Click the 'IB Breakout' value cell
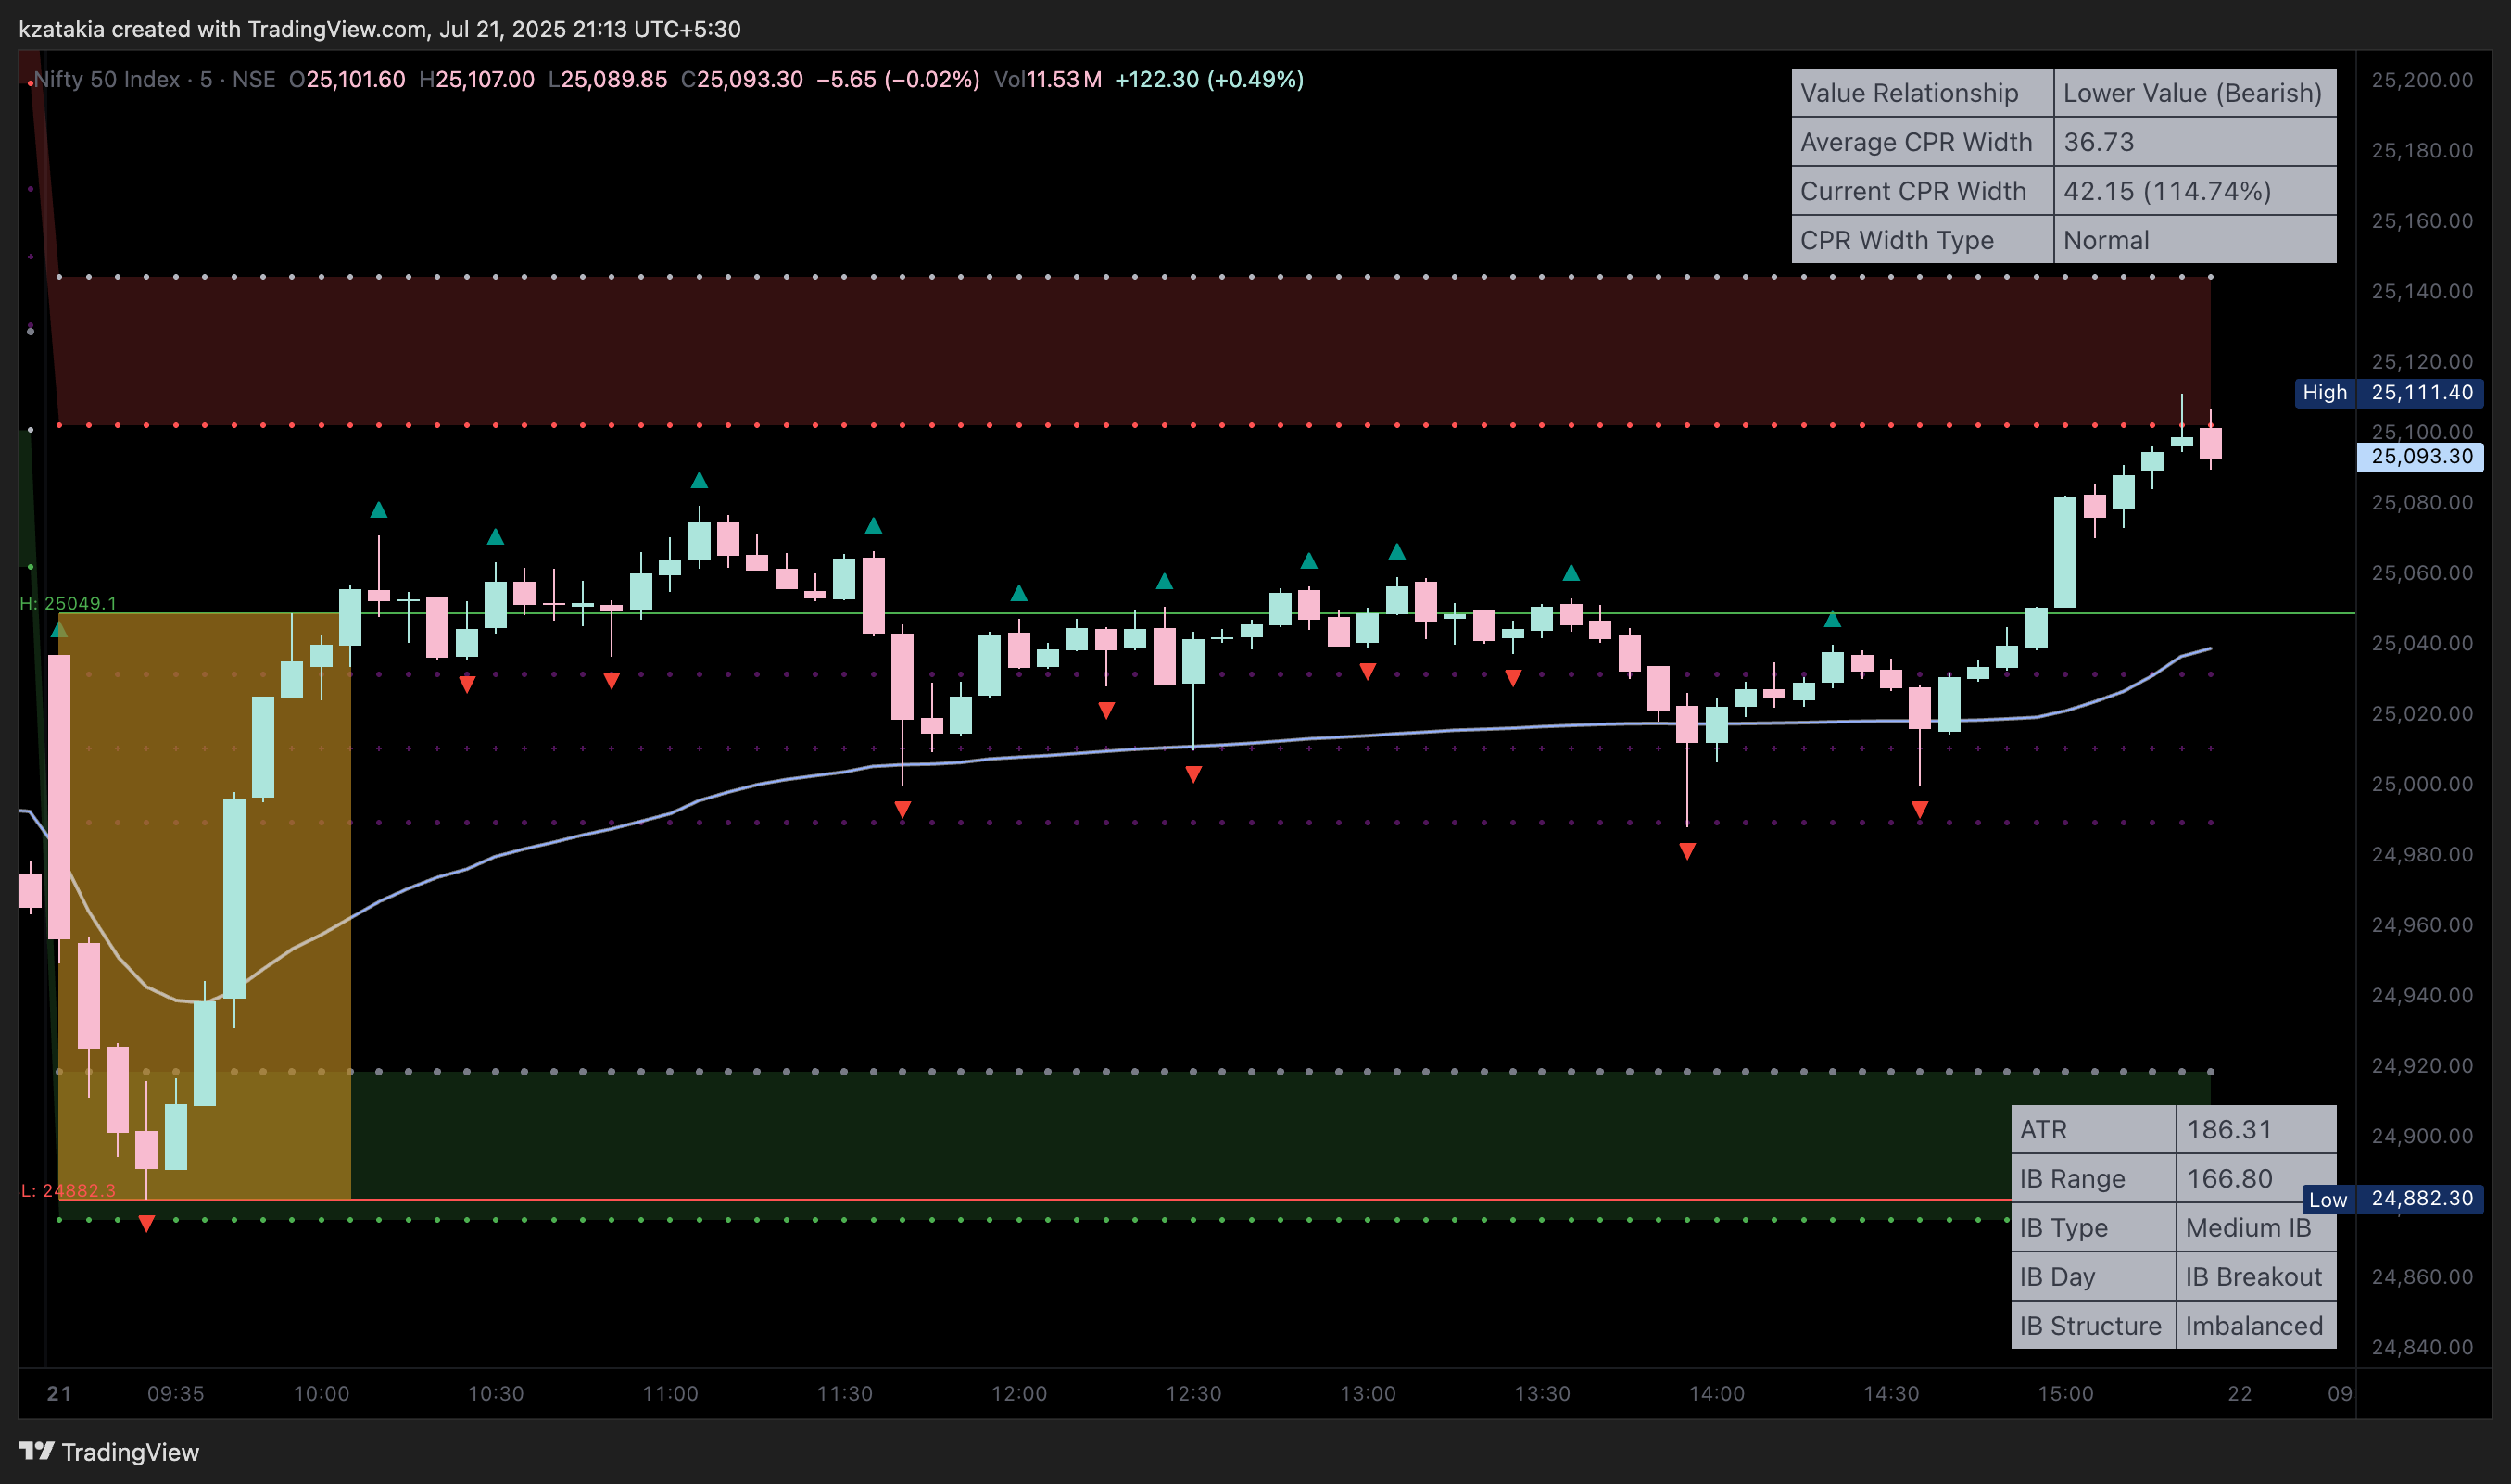 pos(2257,1277)
